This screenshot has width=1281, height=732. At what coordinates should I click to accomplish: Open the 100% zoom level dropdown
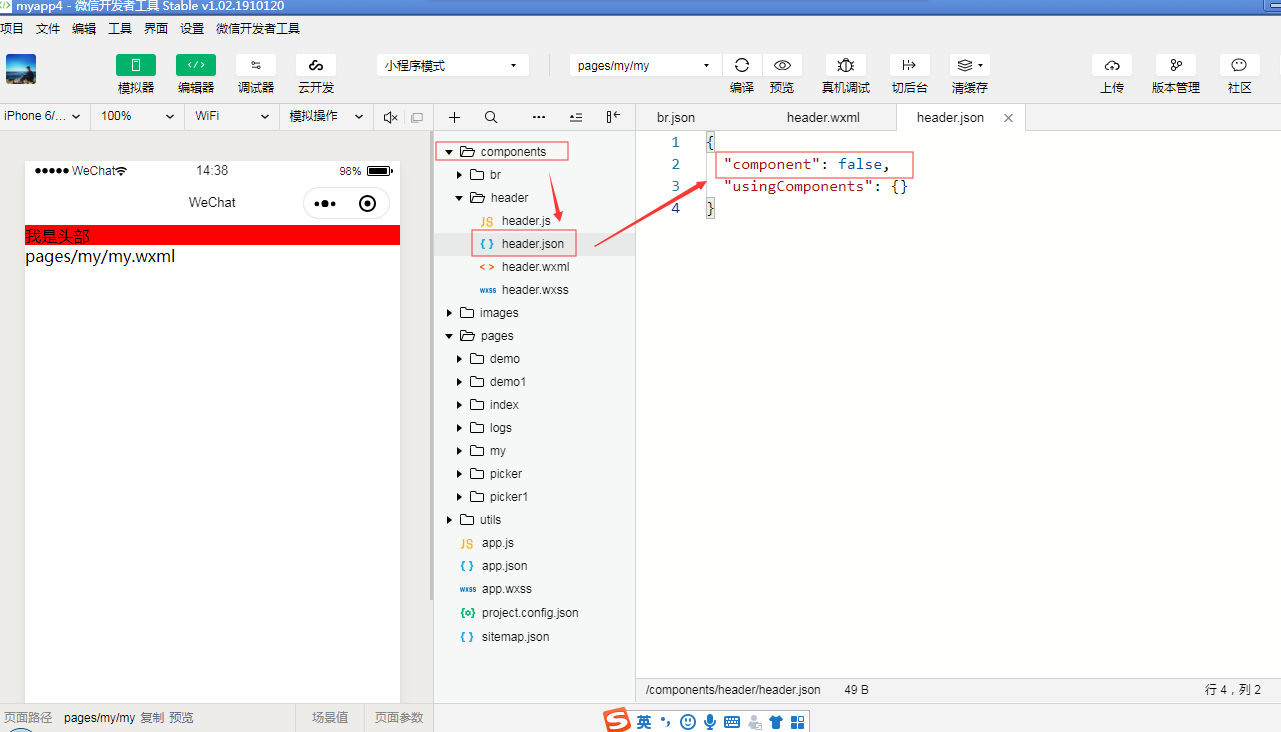coord(137,117)
